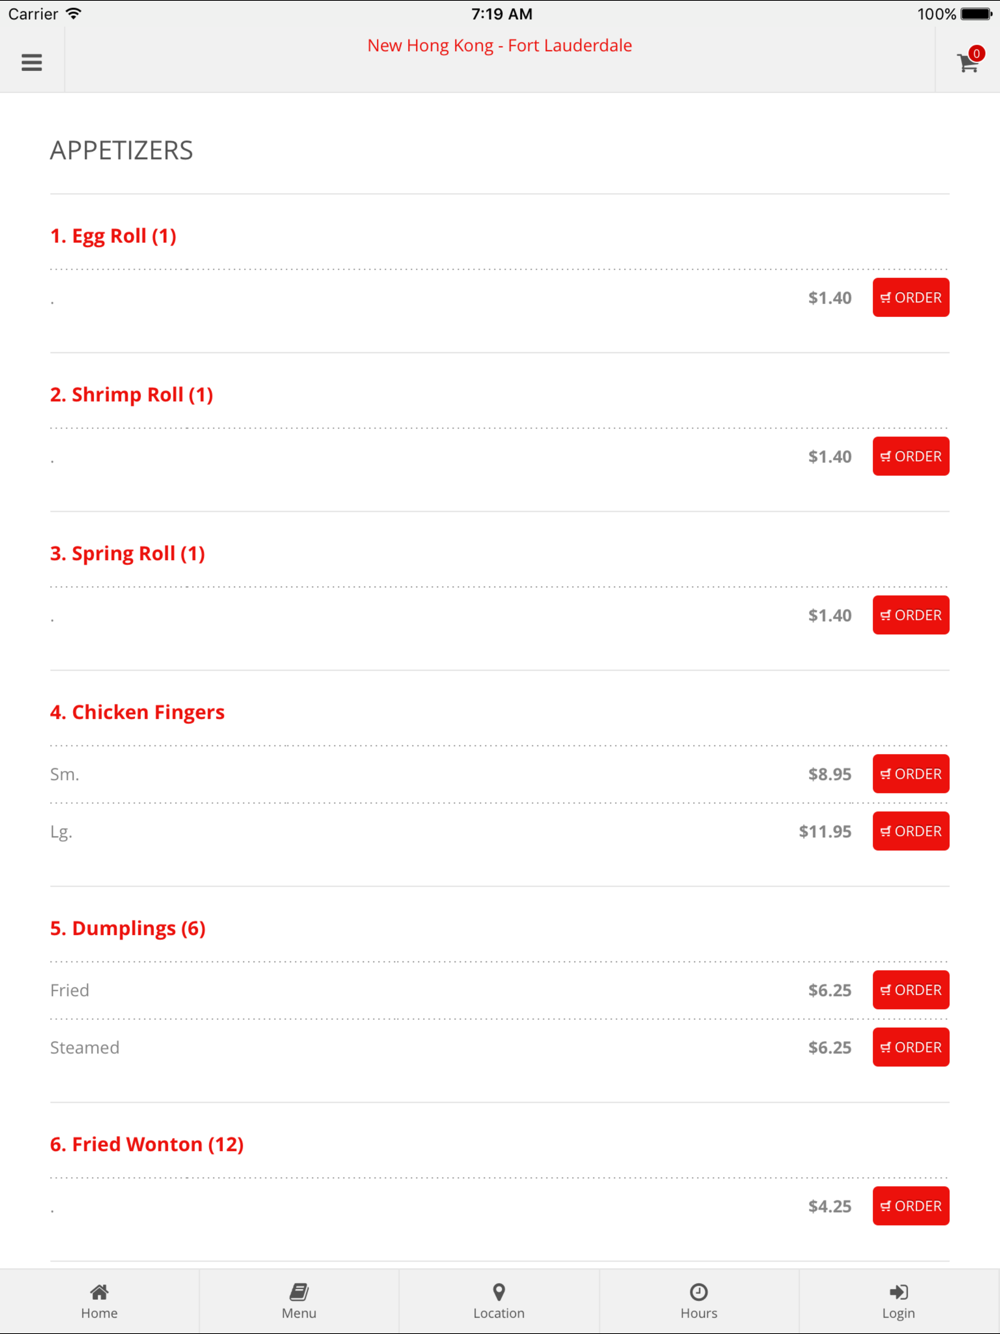Order large Chicken Fingers for $11.95
This screenshot has width=1000, height=1334.
(x=911, y=831)
